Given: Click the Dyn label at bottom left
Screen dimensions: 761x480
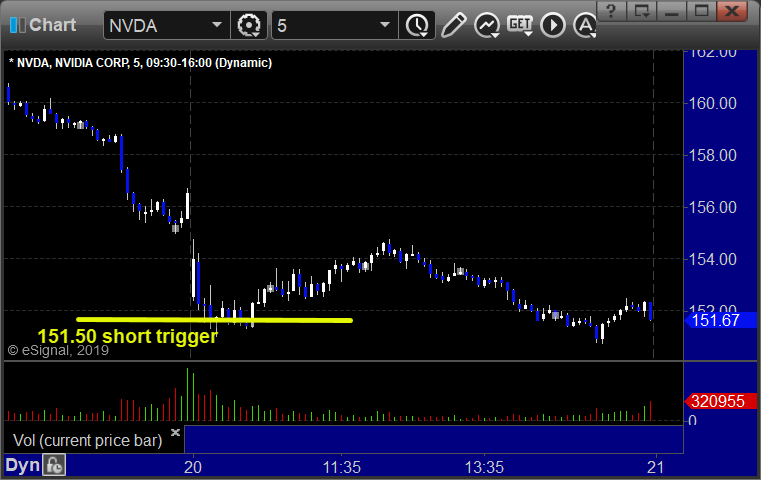Looking at the screenshot, I should pyautogui.click(x=22, y=465).
